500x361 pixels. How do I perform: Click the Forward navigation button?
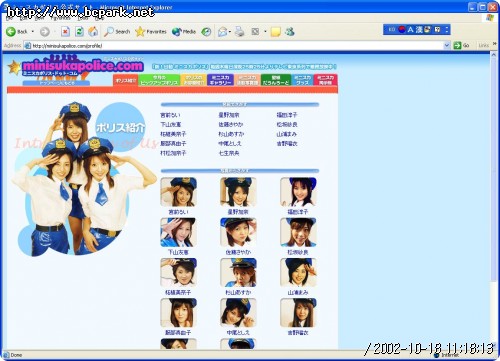tap(45, 32)
